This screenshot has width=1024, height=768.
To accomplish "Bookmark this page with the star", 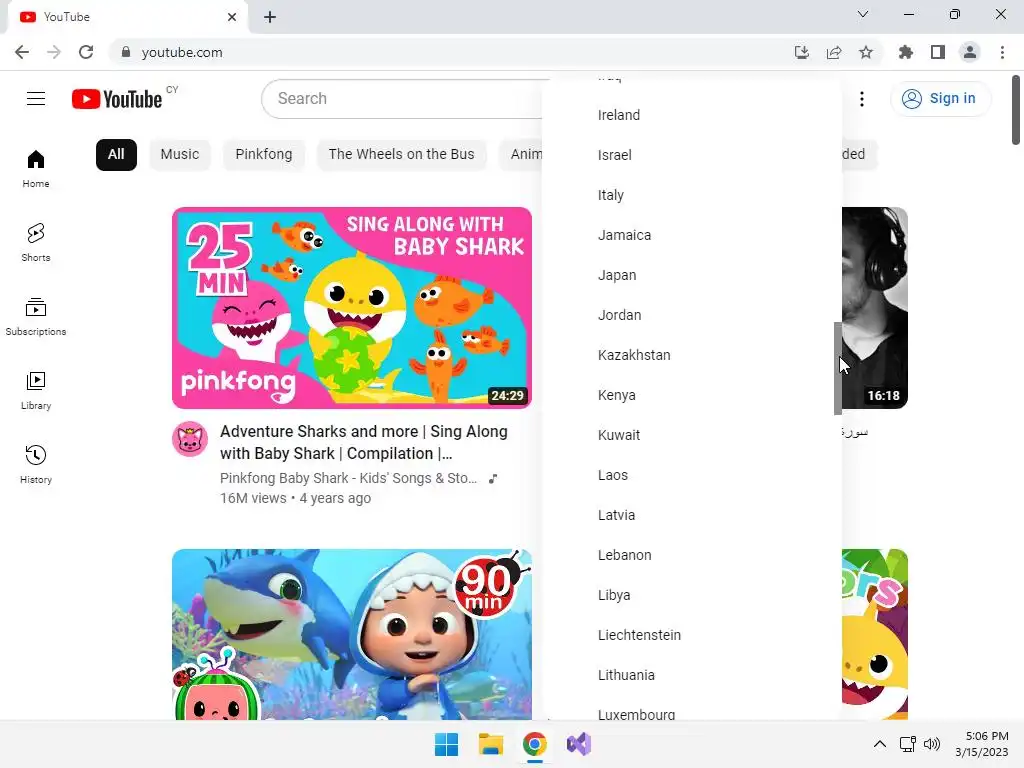I will pyautogui.click(x=866, y=52).
